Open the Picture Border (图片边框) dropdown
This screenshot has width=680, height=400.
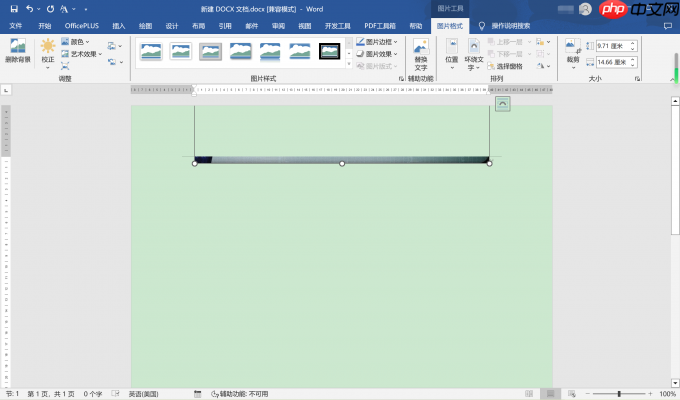376,42
